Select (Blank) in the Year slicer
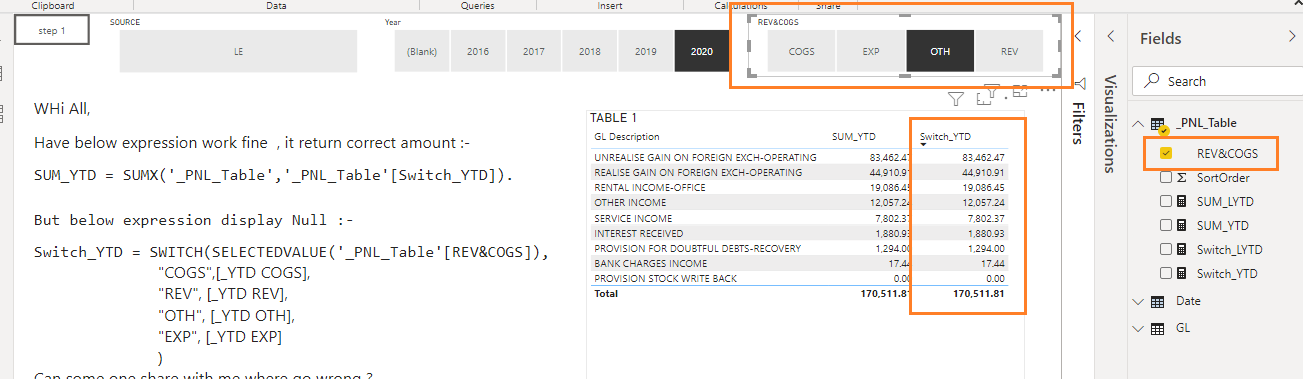This screenshot has width=1303, height=379. tap(422, 50)
